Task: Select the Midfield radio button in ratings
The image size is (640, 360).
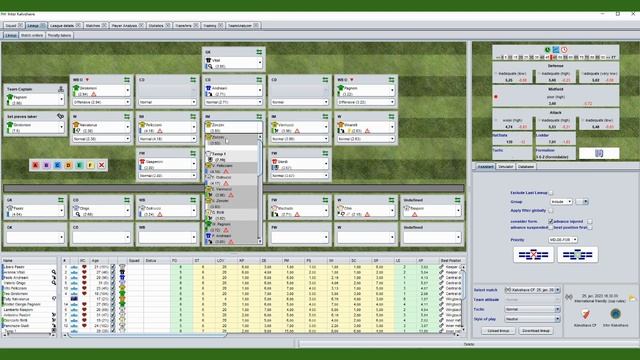Action: pos(496,97)
